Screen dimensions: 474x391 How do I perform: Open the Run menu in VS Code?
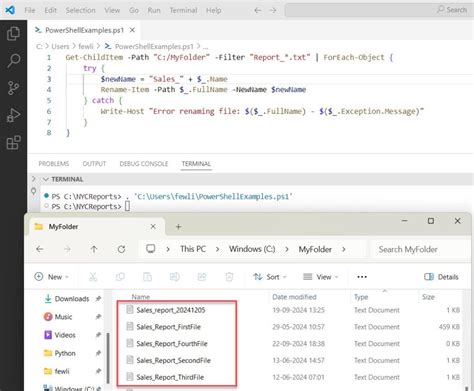154,10
